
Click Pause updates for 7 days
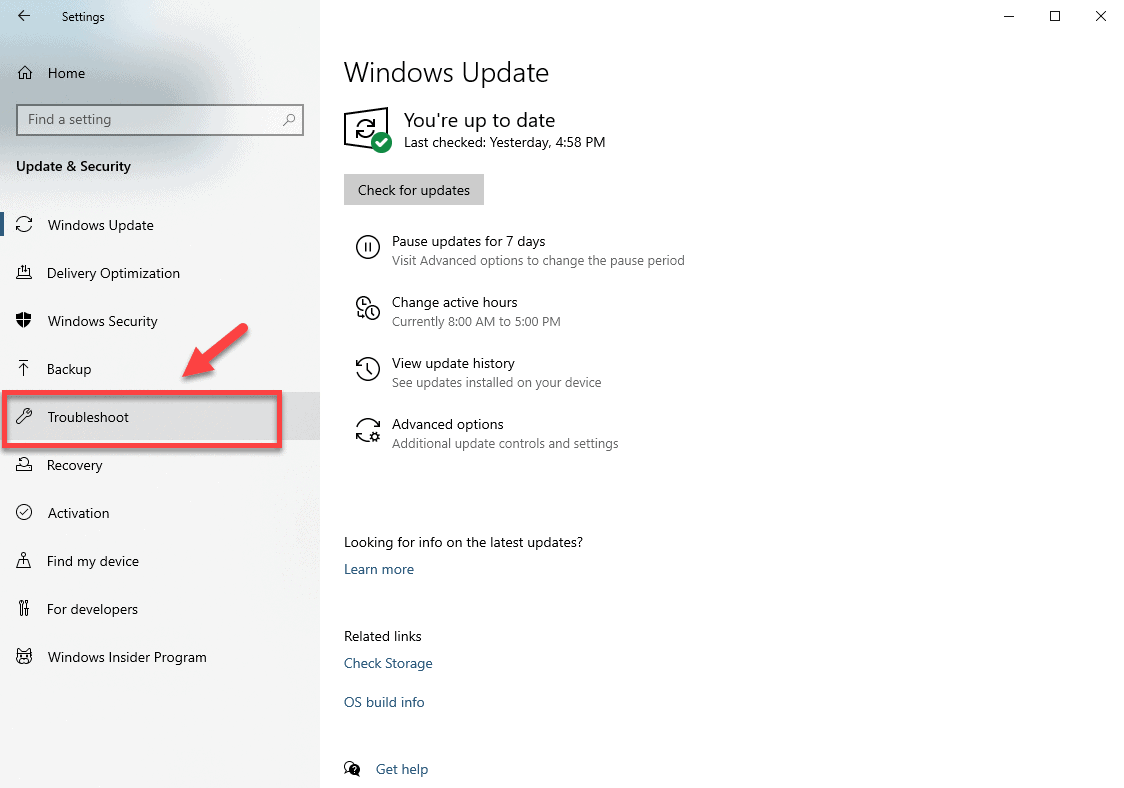468,242
